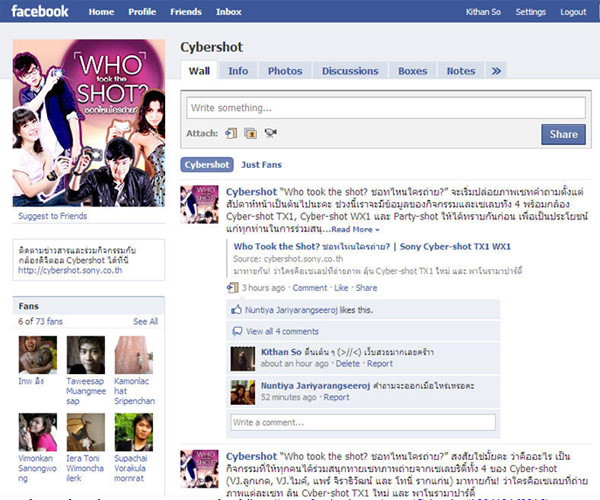Click the Cybershot name in the first post
600x500 pixels.
[251, 192]
